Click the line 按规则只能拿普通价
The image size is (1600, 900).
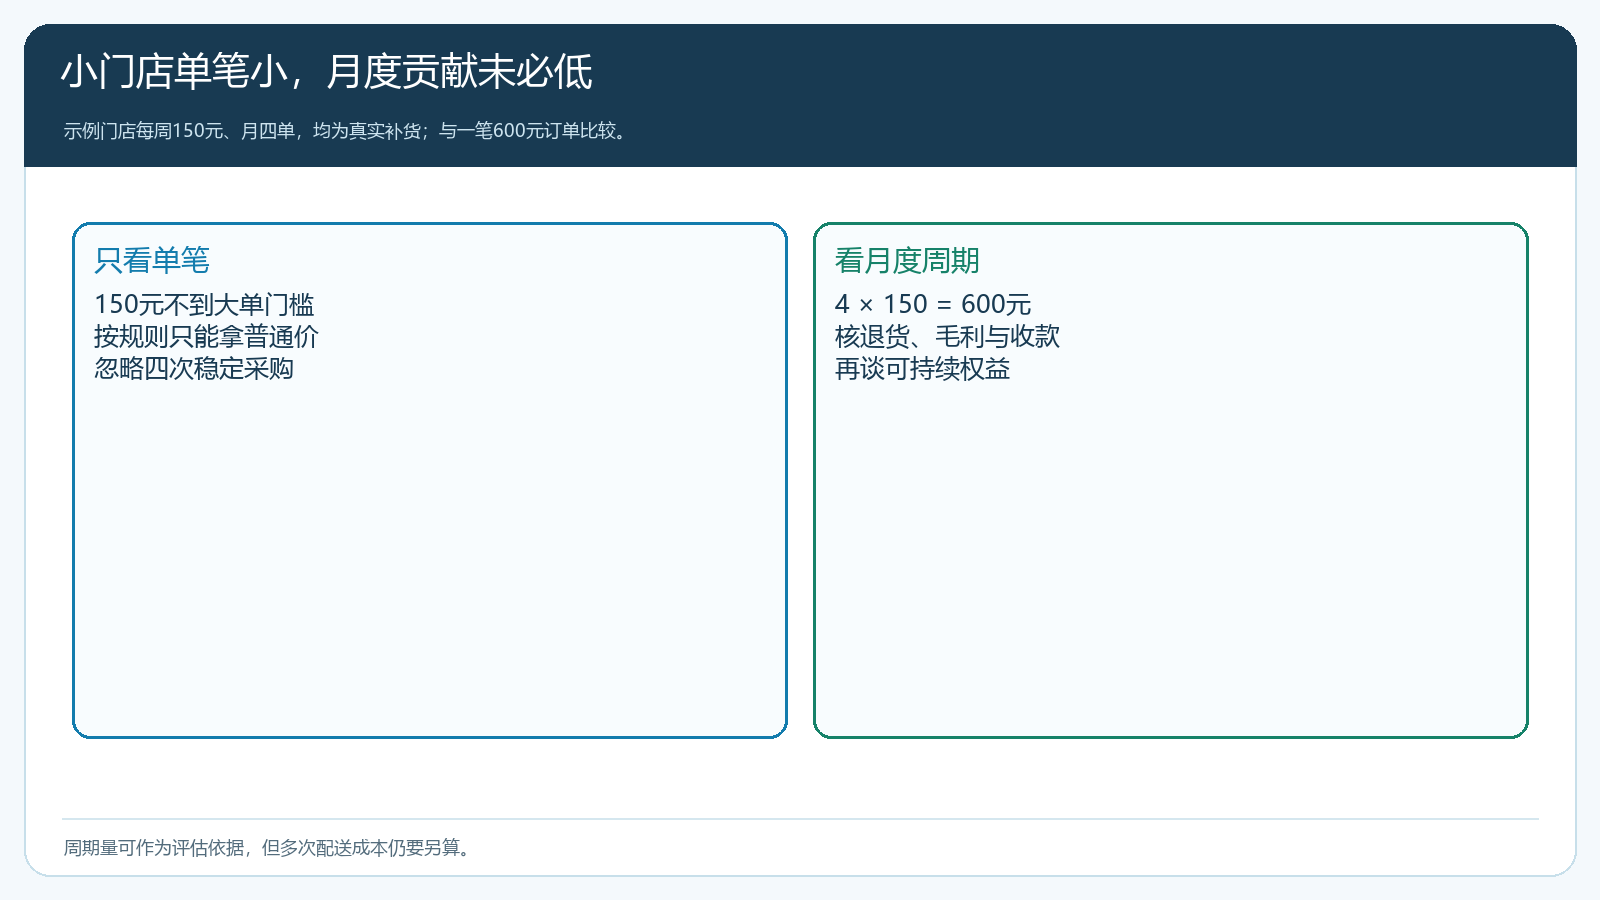(x=206, y=336)
